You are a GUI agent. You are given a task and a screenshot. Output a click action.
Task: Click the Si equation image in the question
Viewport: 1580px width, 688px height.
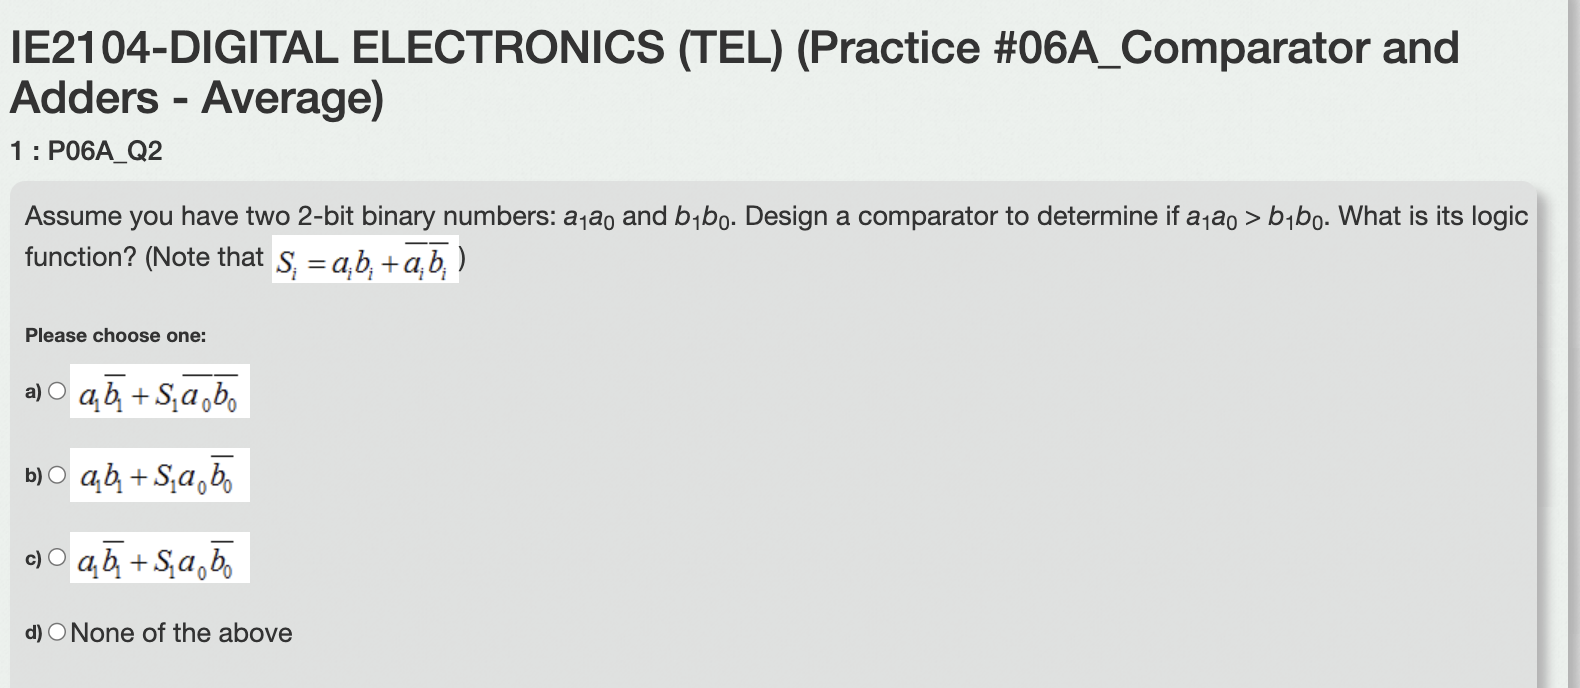(x=365, y=263)
